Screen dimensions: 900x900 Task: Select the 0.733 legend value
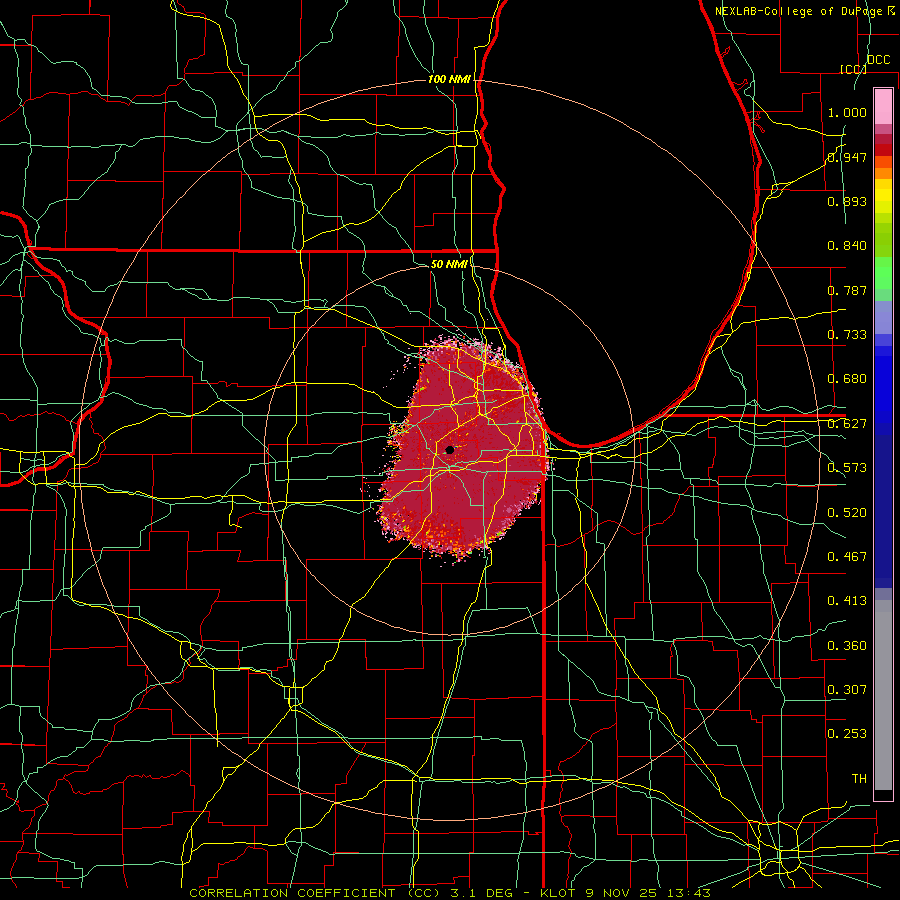(x=847, y=335)
